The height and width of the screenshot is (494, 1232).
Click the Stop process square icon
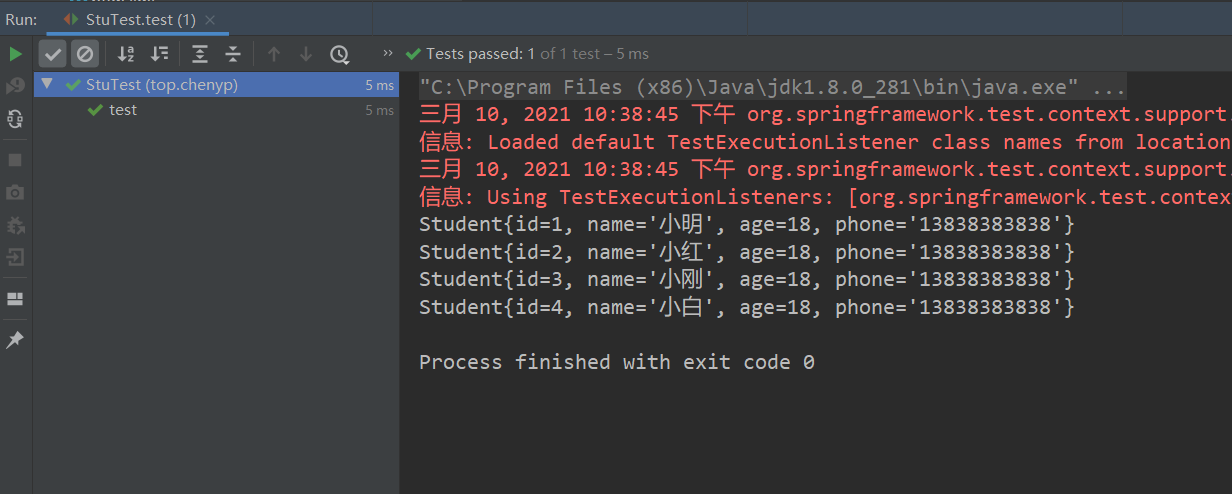point(15,159)
